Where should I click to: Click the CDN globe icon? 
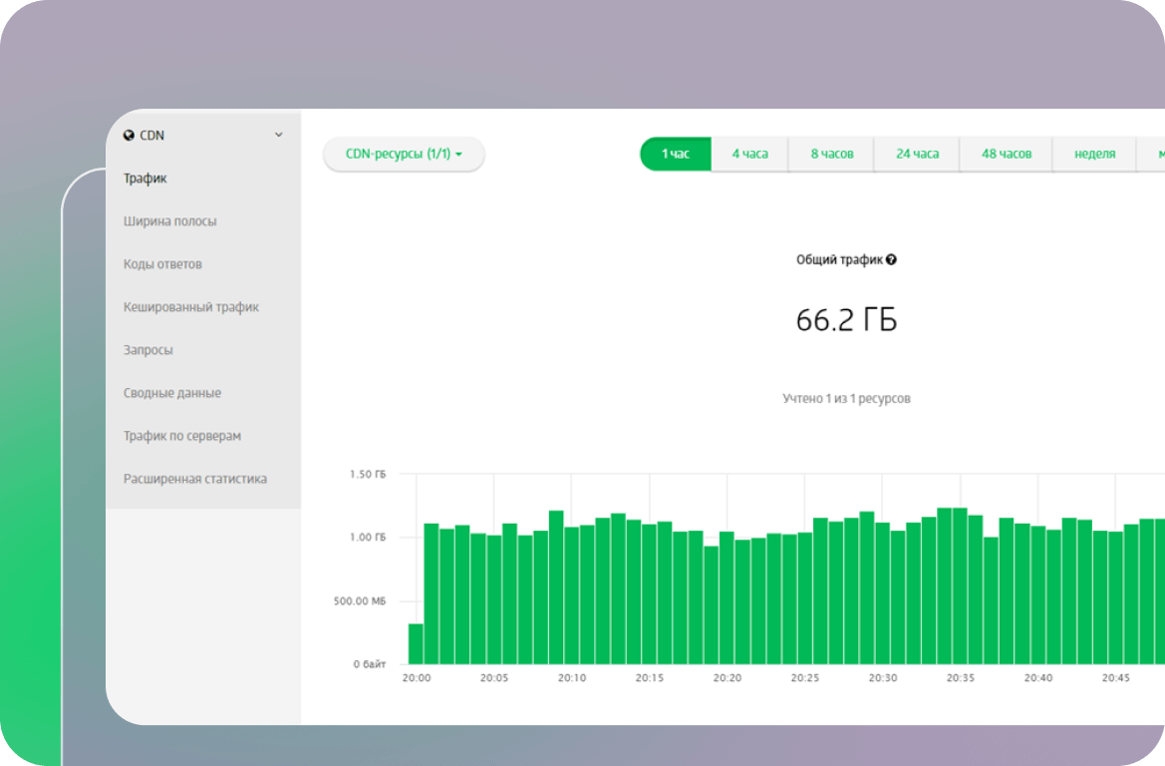(129, 135)
